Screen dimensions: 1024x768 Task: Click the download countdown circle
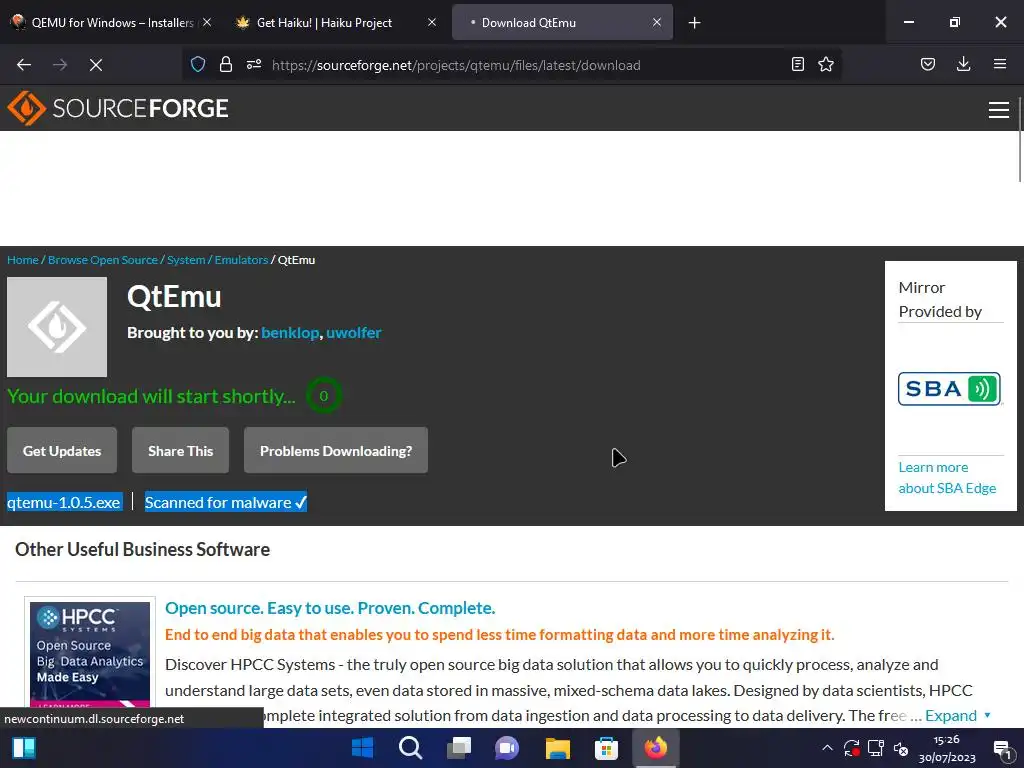tap(323, 396)
